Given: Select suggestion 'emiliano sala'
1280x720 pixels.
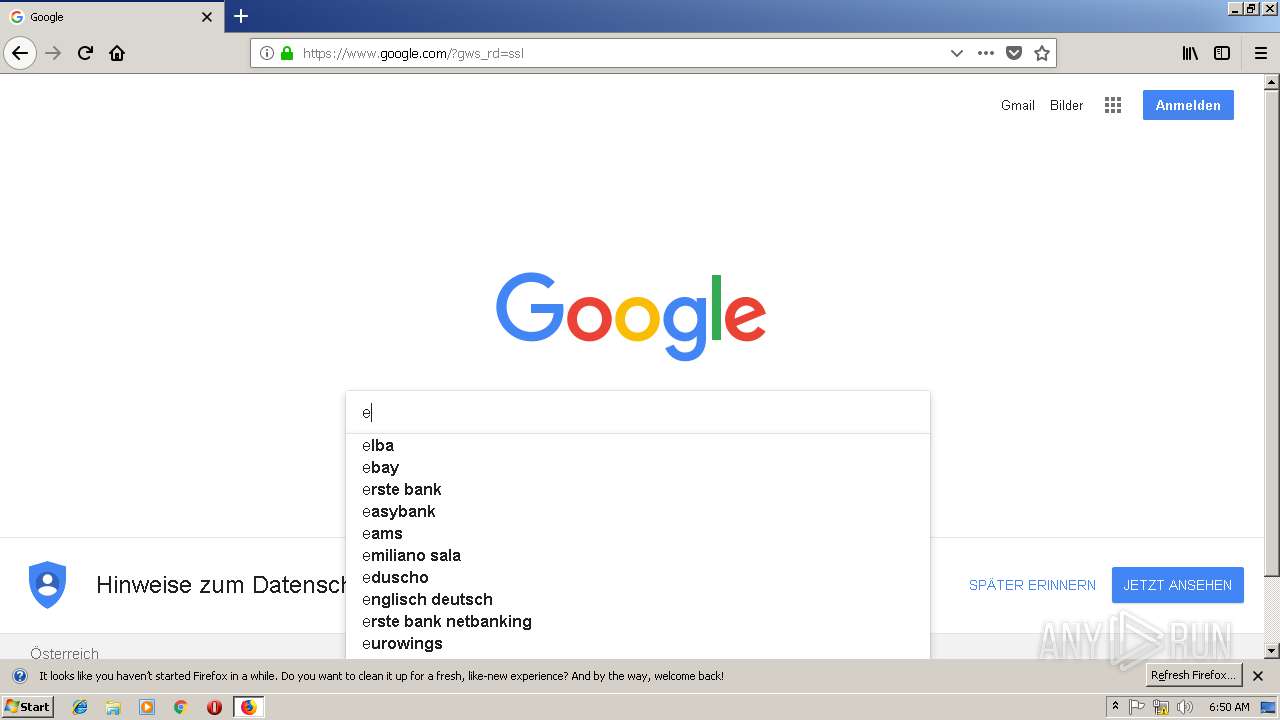Looking at the screenshot, I should point(638,555).
